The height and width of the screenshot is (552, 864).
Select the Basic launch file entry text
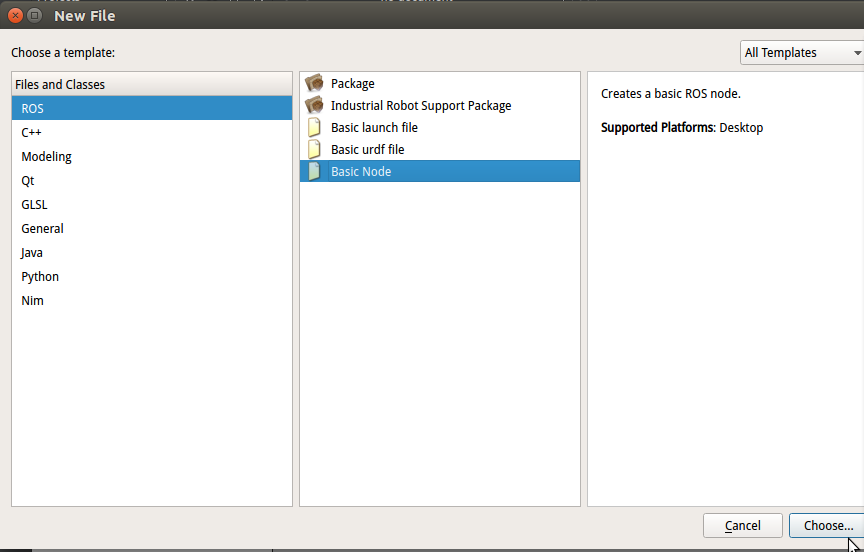374,127
